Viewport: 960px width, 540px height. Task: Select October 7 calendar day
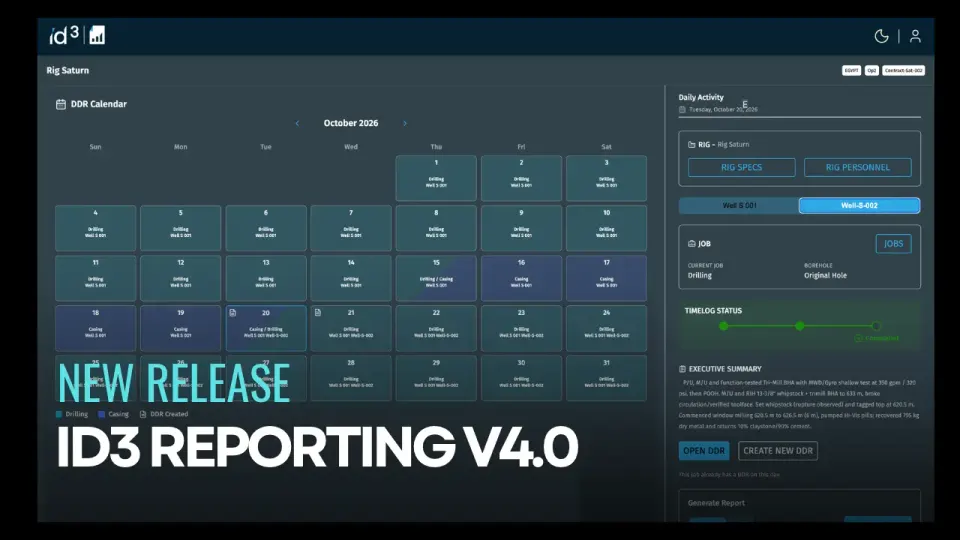(351, 228)
